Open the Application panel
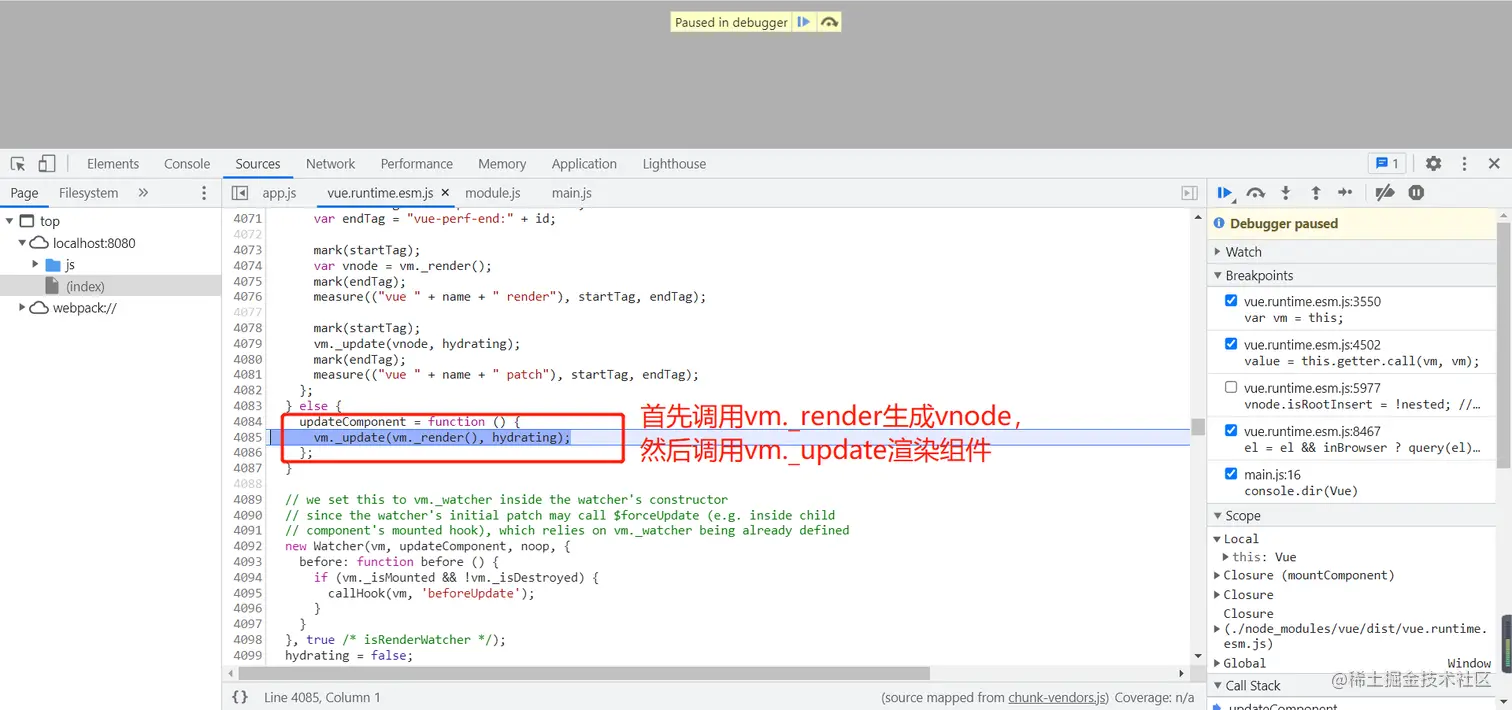The image size is (1512, 710). click(584, 164)
